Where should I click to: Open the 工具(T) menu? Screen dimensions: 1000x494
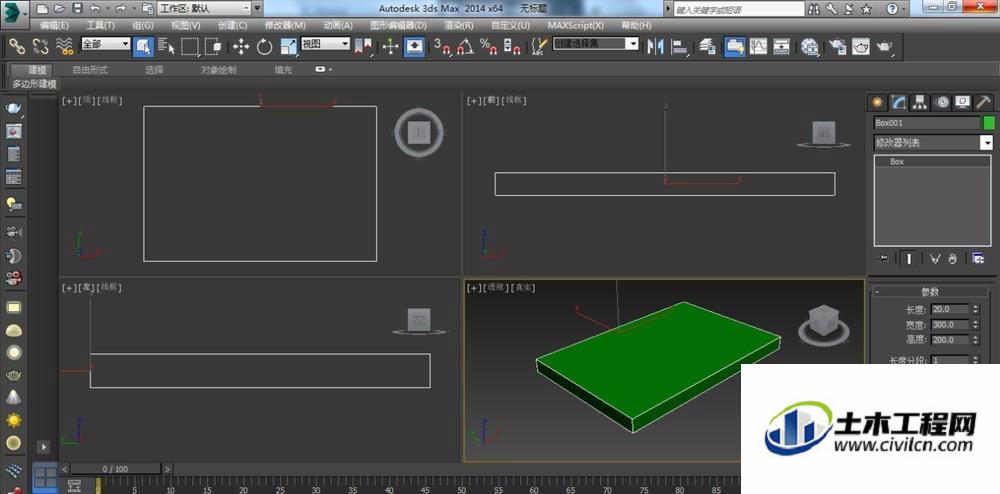[101, 25]
